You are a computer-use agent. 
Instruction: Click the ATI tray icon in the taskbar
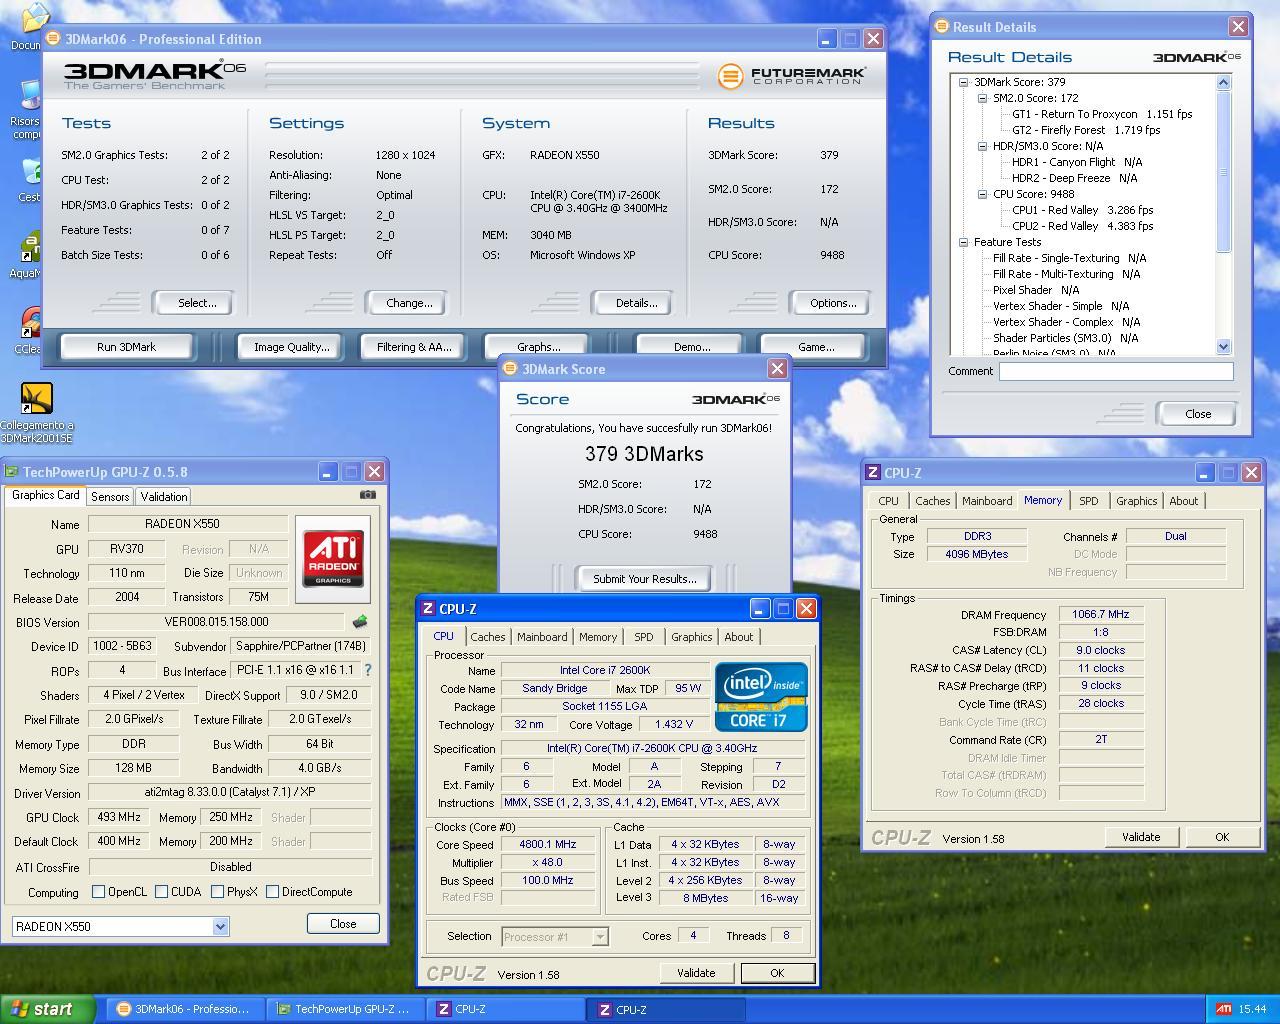coord(1223,1009)
